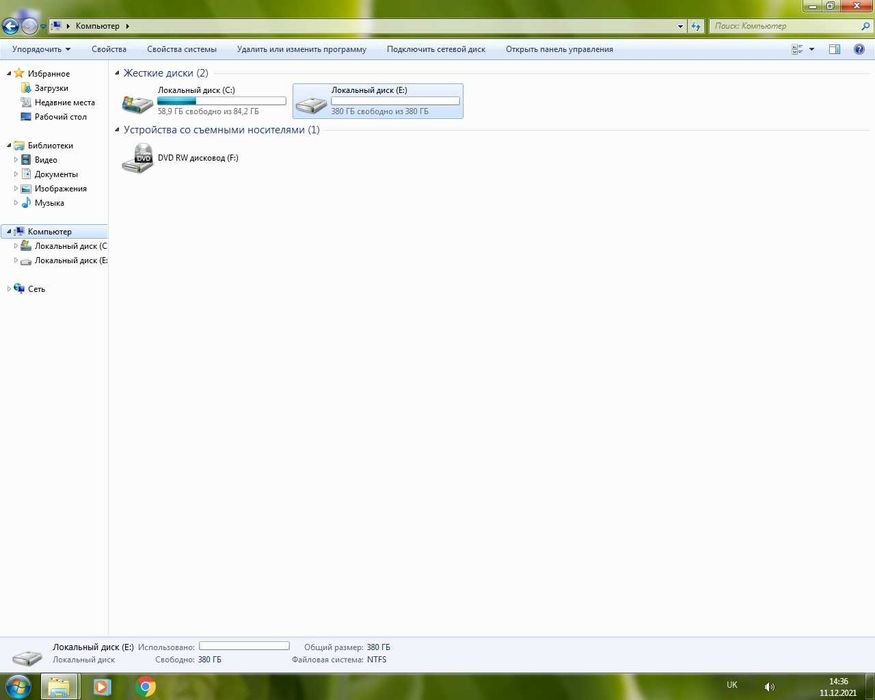Expand the Изображения library arrow
The image size is (875, 700).
16,188
